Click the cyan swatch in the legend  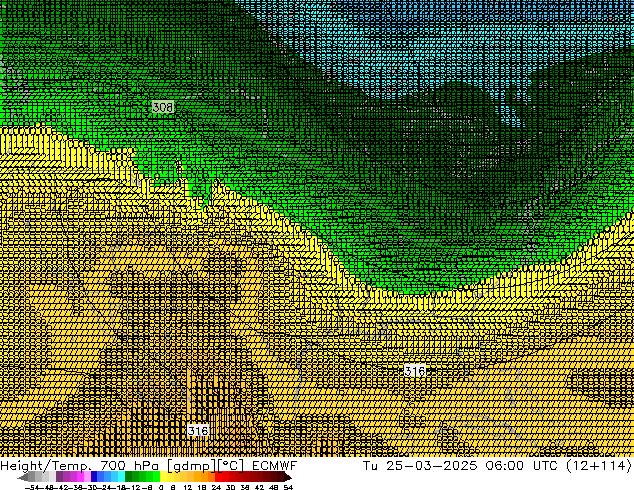[x=122, y=477]
